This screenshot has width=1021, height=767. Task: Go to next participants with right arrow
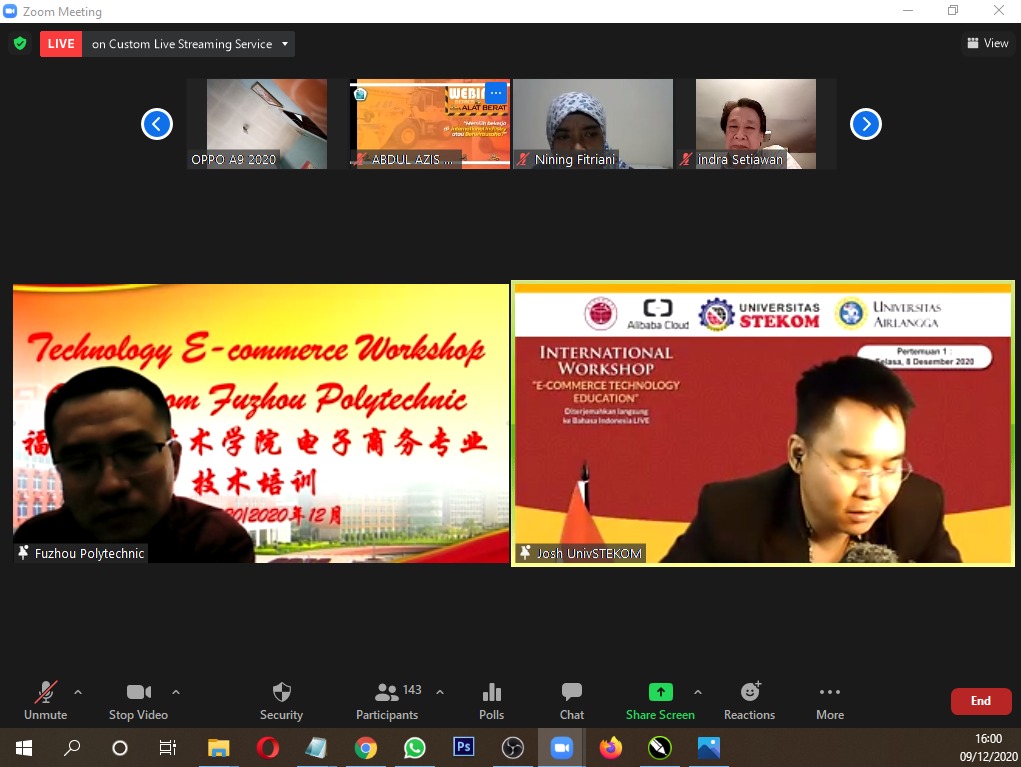tap(865, 124)
